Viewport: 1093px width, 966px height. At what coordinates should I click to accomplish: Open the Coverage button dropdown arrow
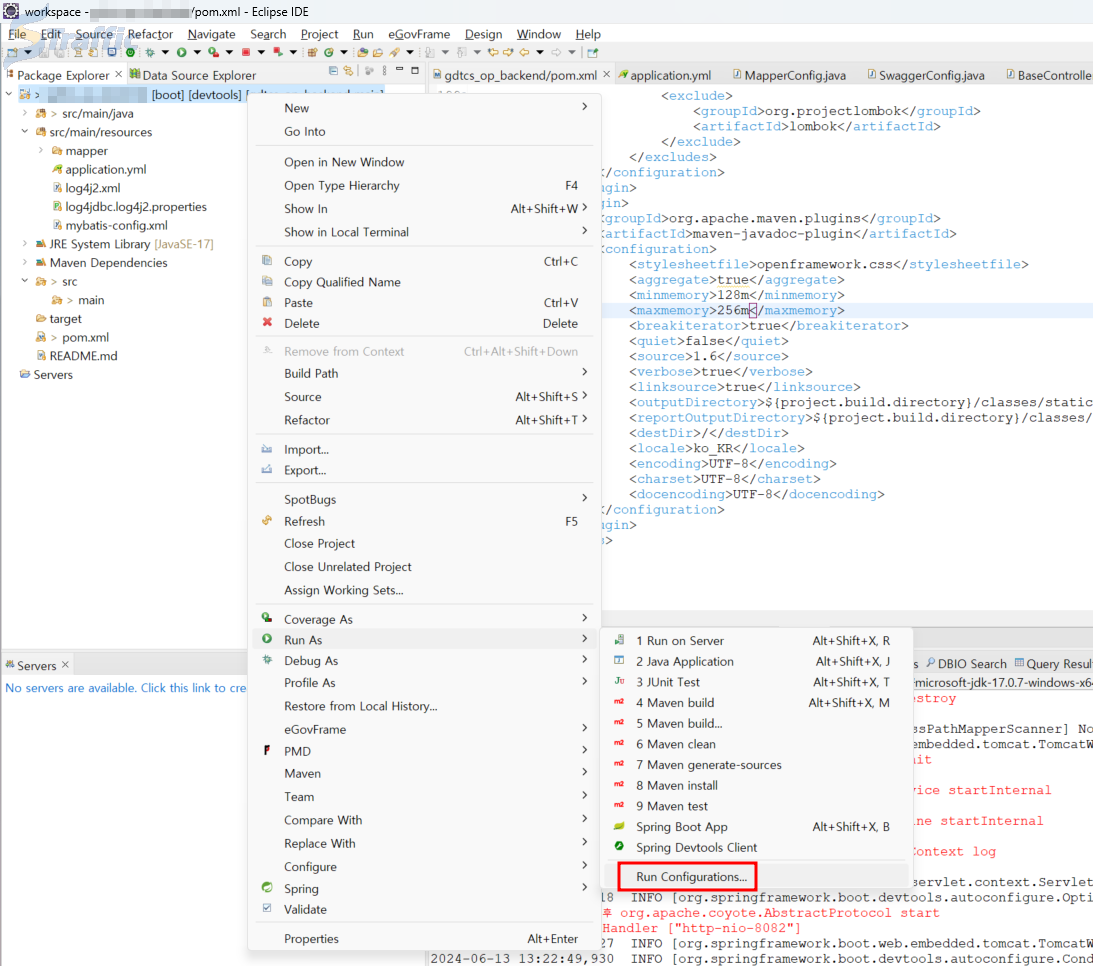coord(229,52)
